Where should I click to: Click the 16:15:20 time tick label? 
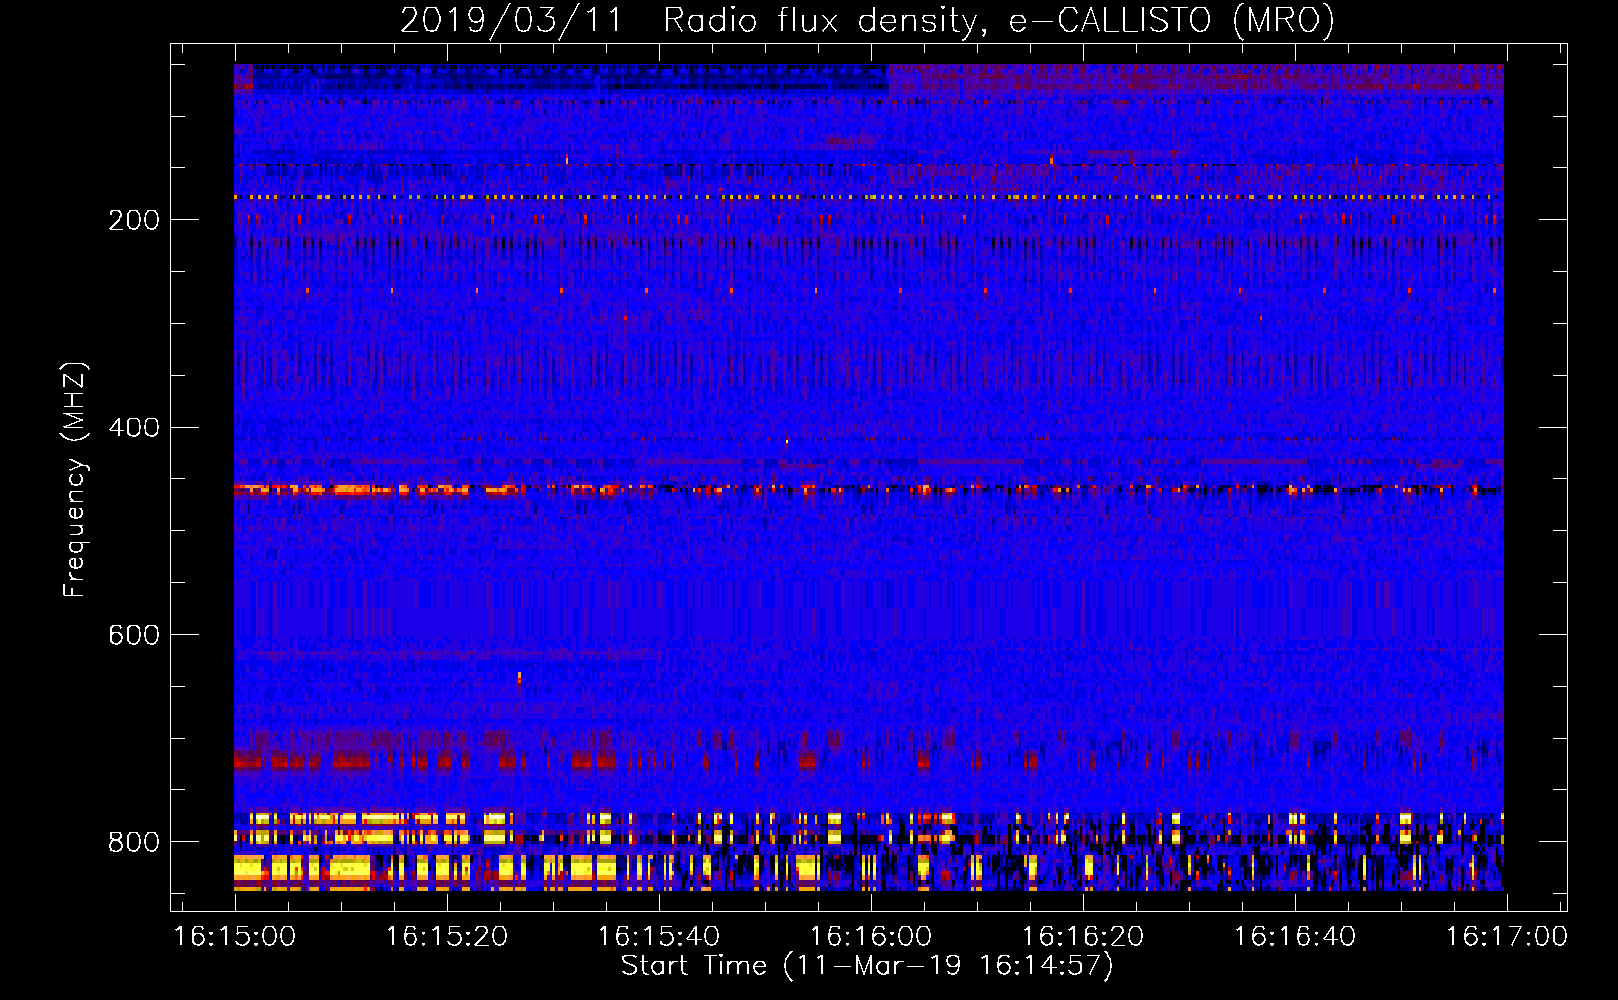point(447,937)
